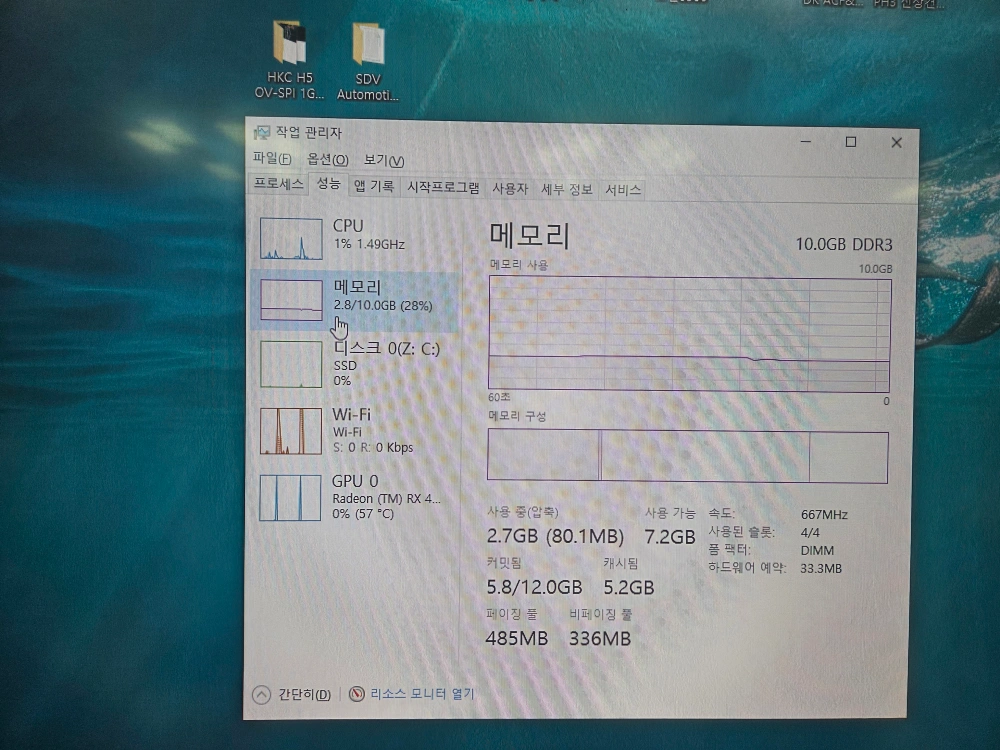Click the Task Manager title bar icon

(x=261, y=133)
